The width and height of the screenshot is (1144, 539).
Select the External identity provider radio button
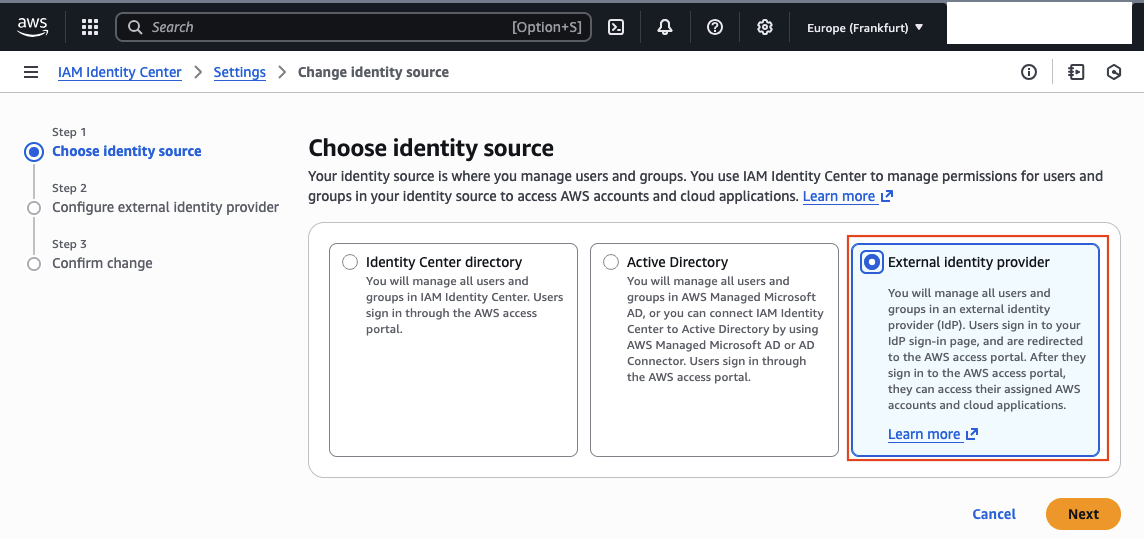pos(871,263)
